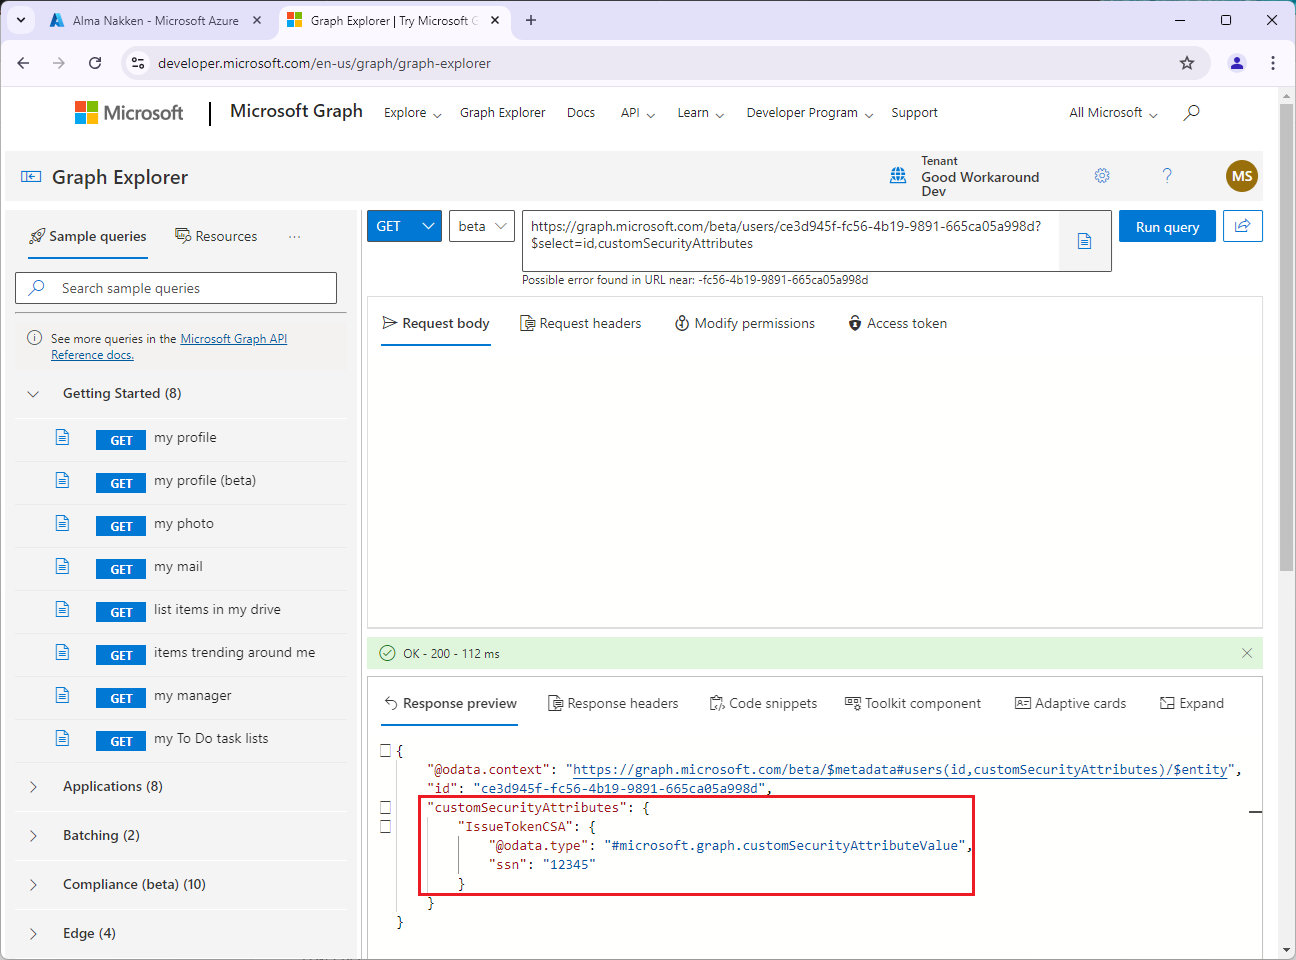Toggle fold box at JSON root brace
This screenshot has height=960, width=1296.
[386, 750]
